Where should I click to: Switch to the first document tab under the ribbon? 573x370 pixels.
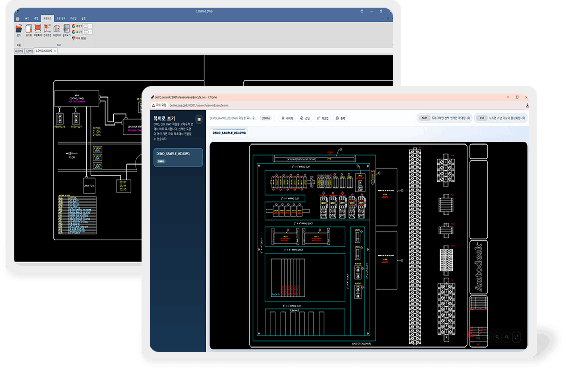coord(19,51)
